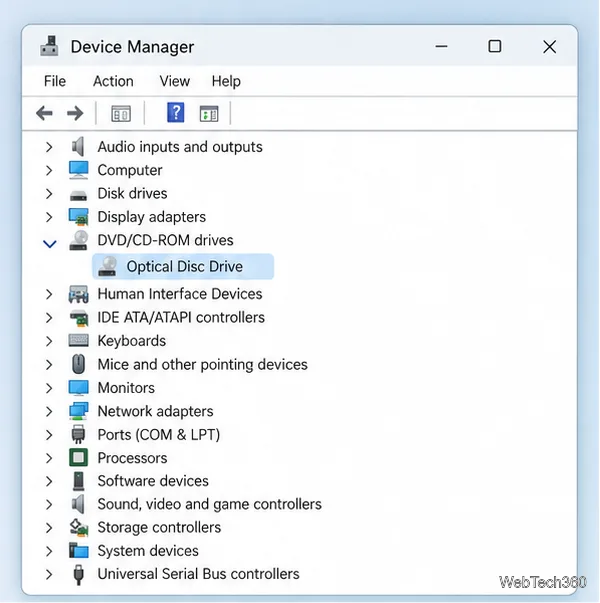The height and width of the screenshot is (603, 600).
Task: Click the Computer monitor icon
Action: [x=78, y=170]
